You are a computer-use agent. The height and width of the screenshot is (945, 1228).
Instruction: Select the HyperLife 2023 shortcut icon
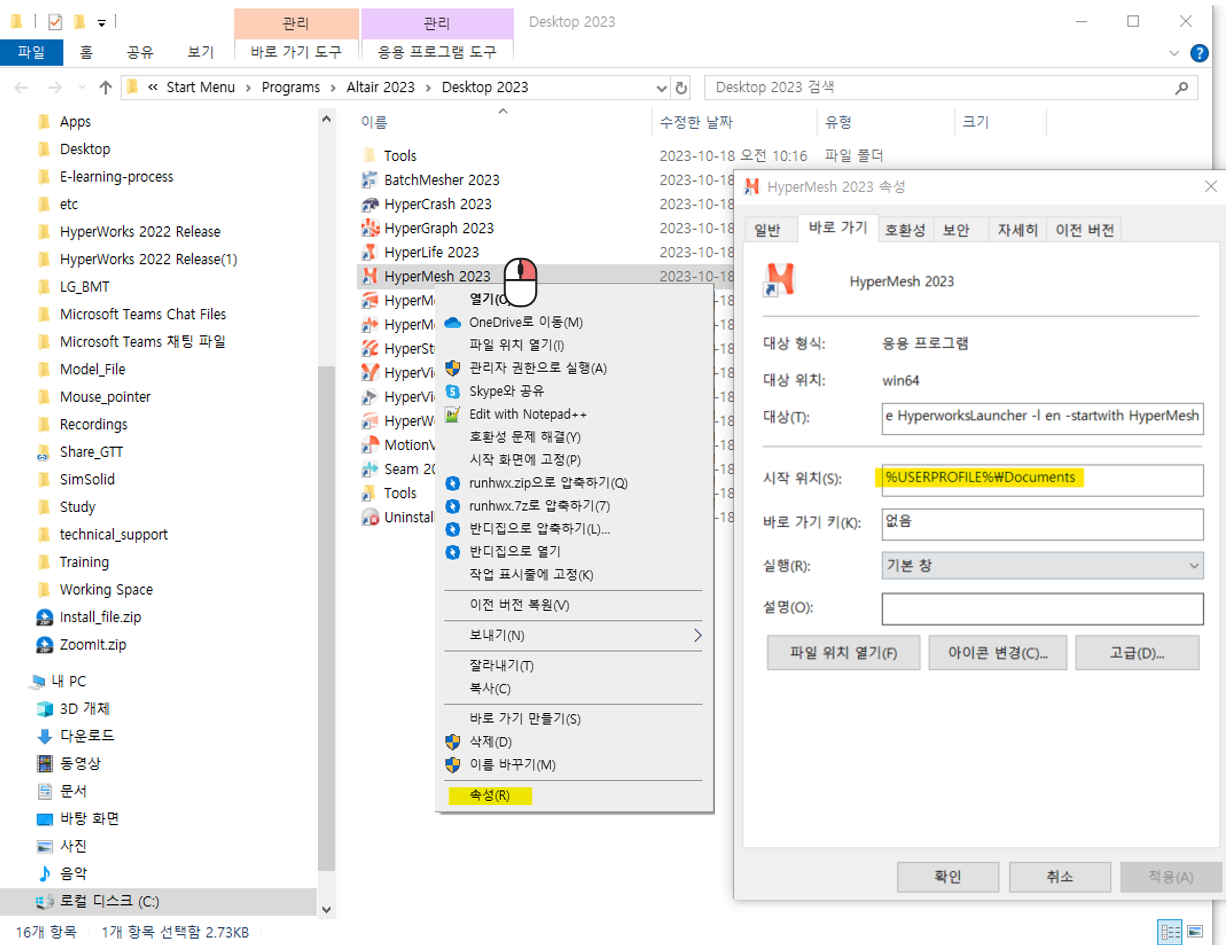(x=369, y=252)
